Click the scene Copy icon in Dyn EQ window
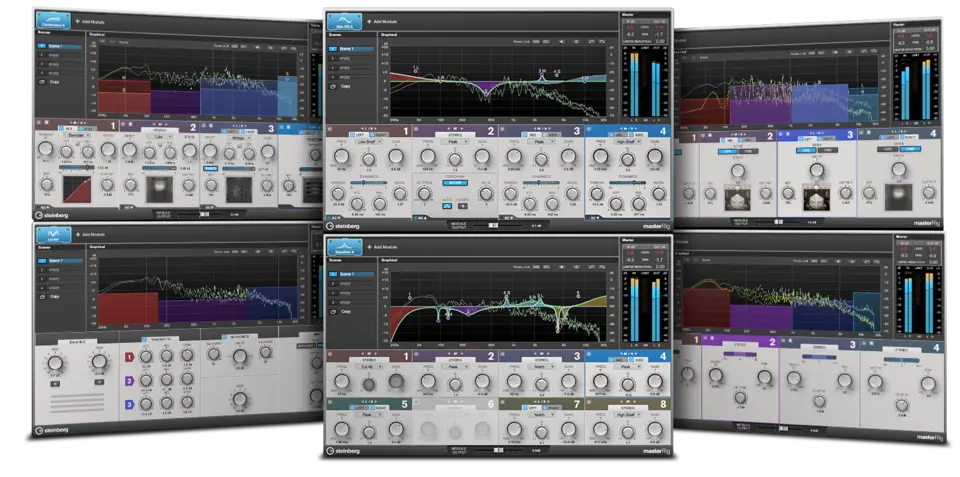Viewport: 960px width, 477px height. click(x=333, y=86)
